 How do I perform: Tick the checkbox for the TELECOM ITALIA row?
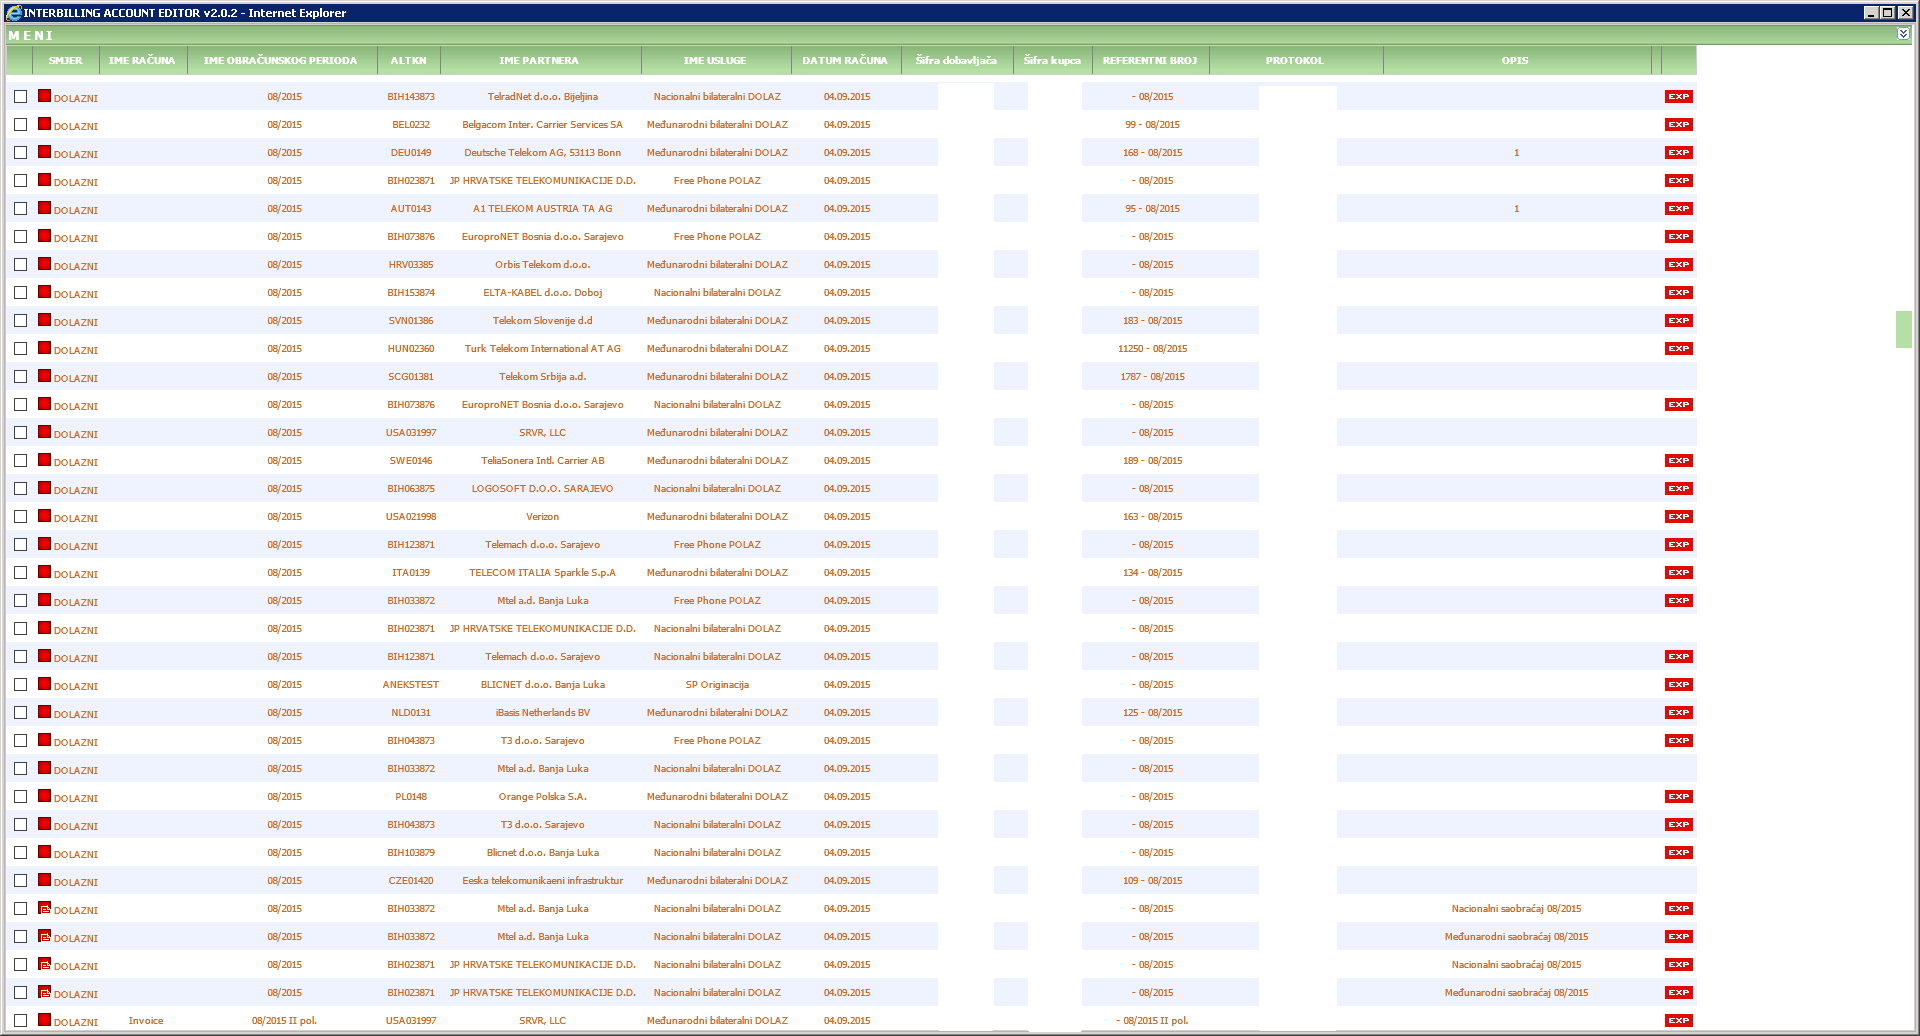coord(20,573)
